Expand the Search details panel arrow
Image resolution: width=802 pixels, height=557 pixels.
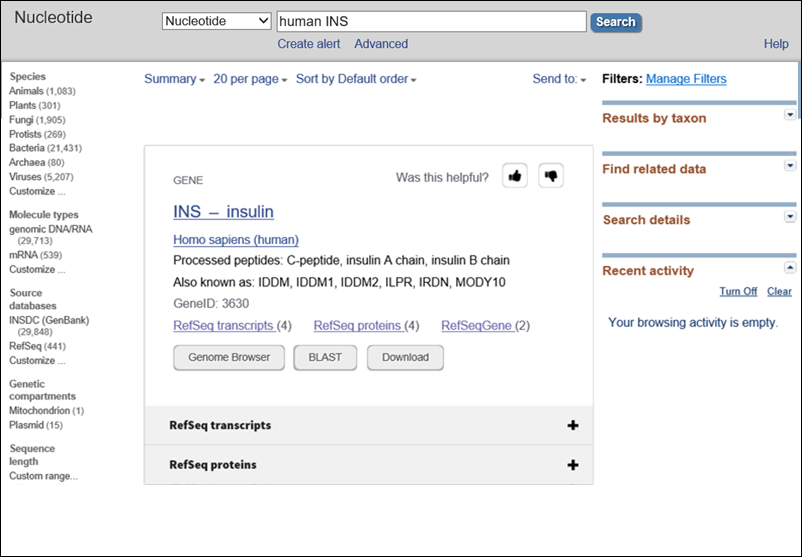[790, 216]
